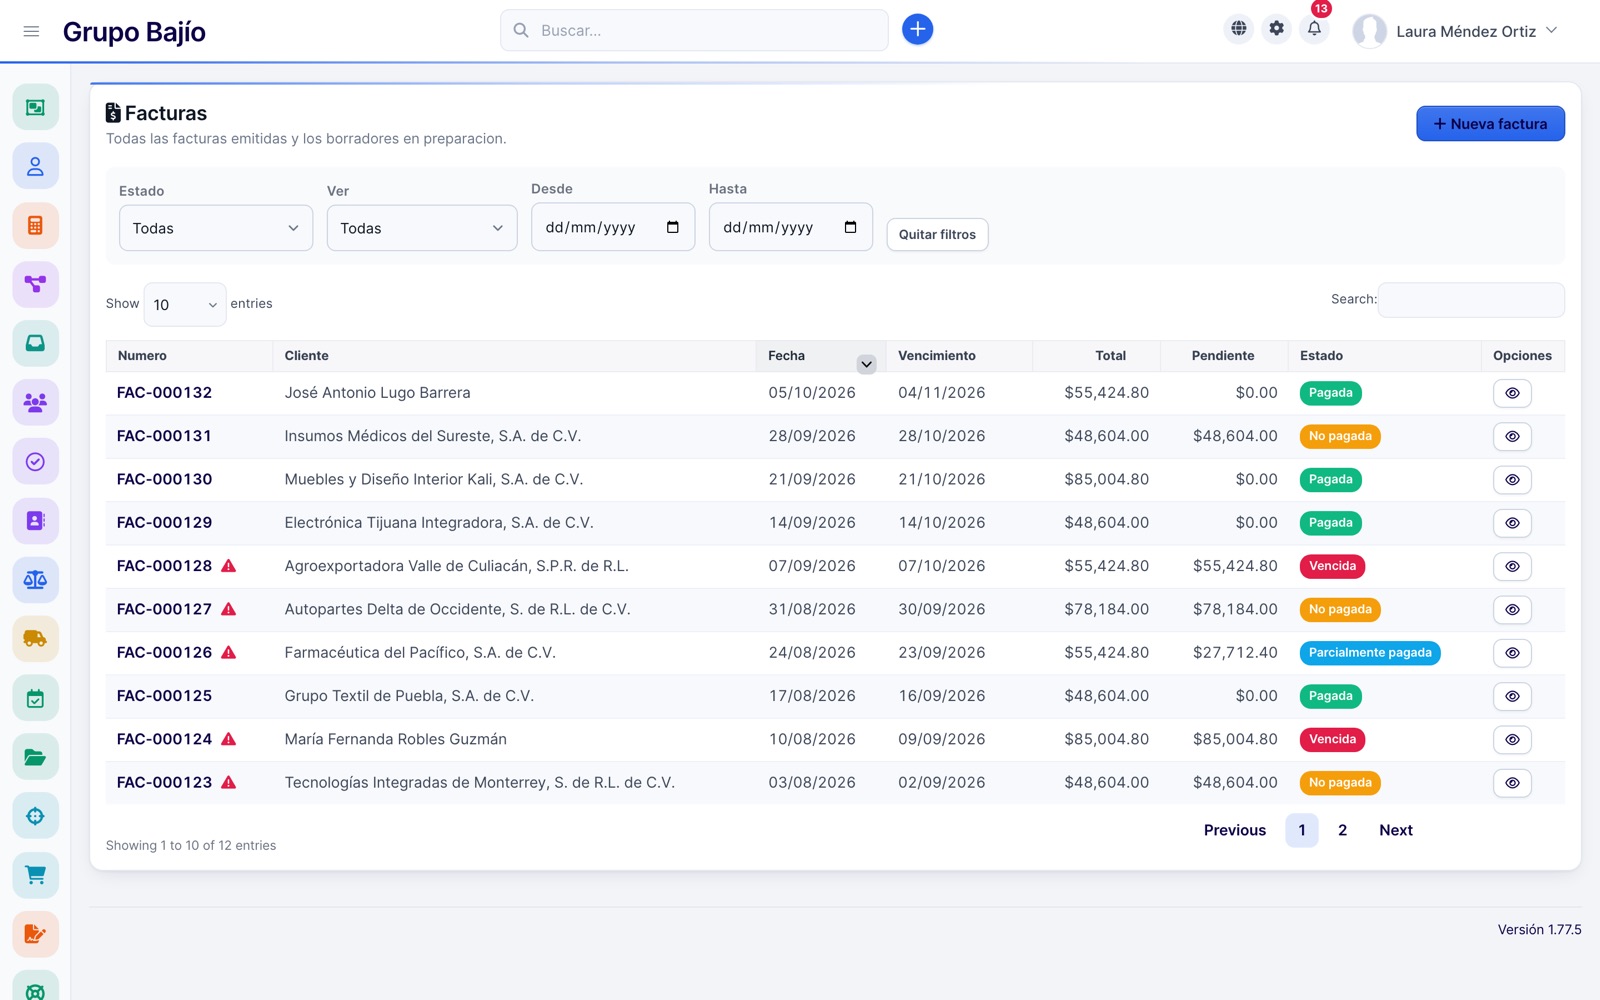This screenshot has height=1000, width=1600.
Task: View invoice FAC-000131 with eye icon
Action: pyautogui.click(x=1512, y=436)
